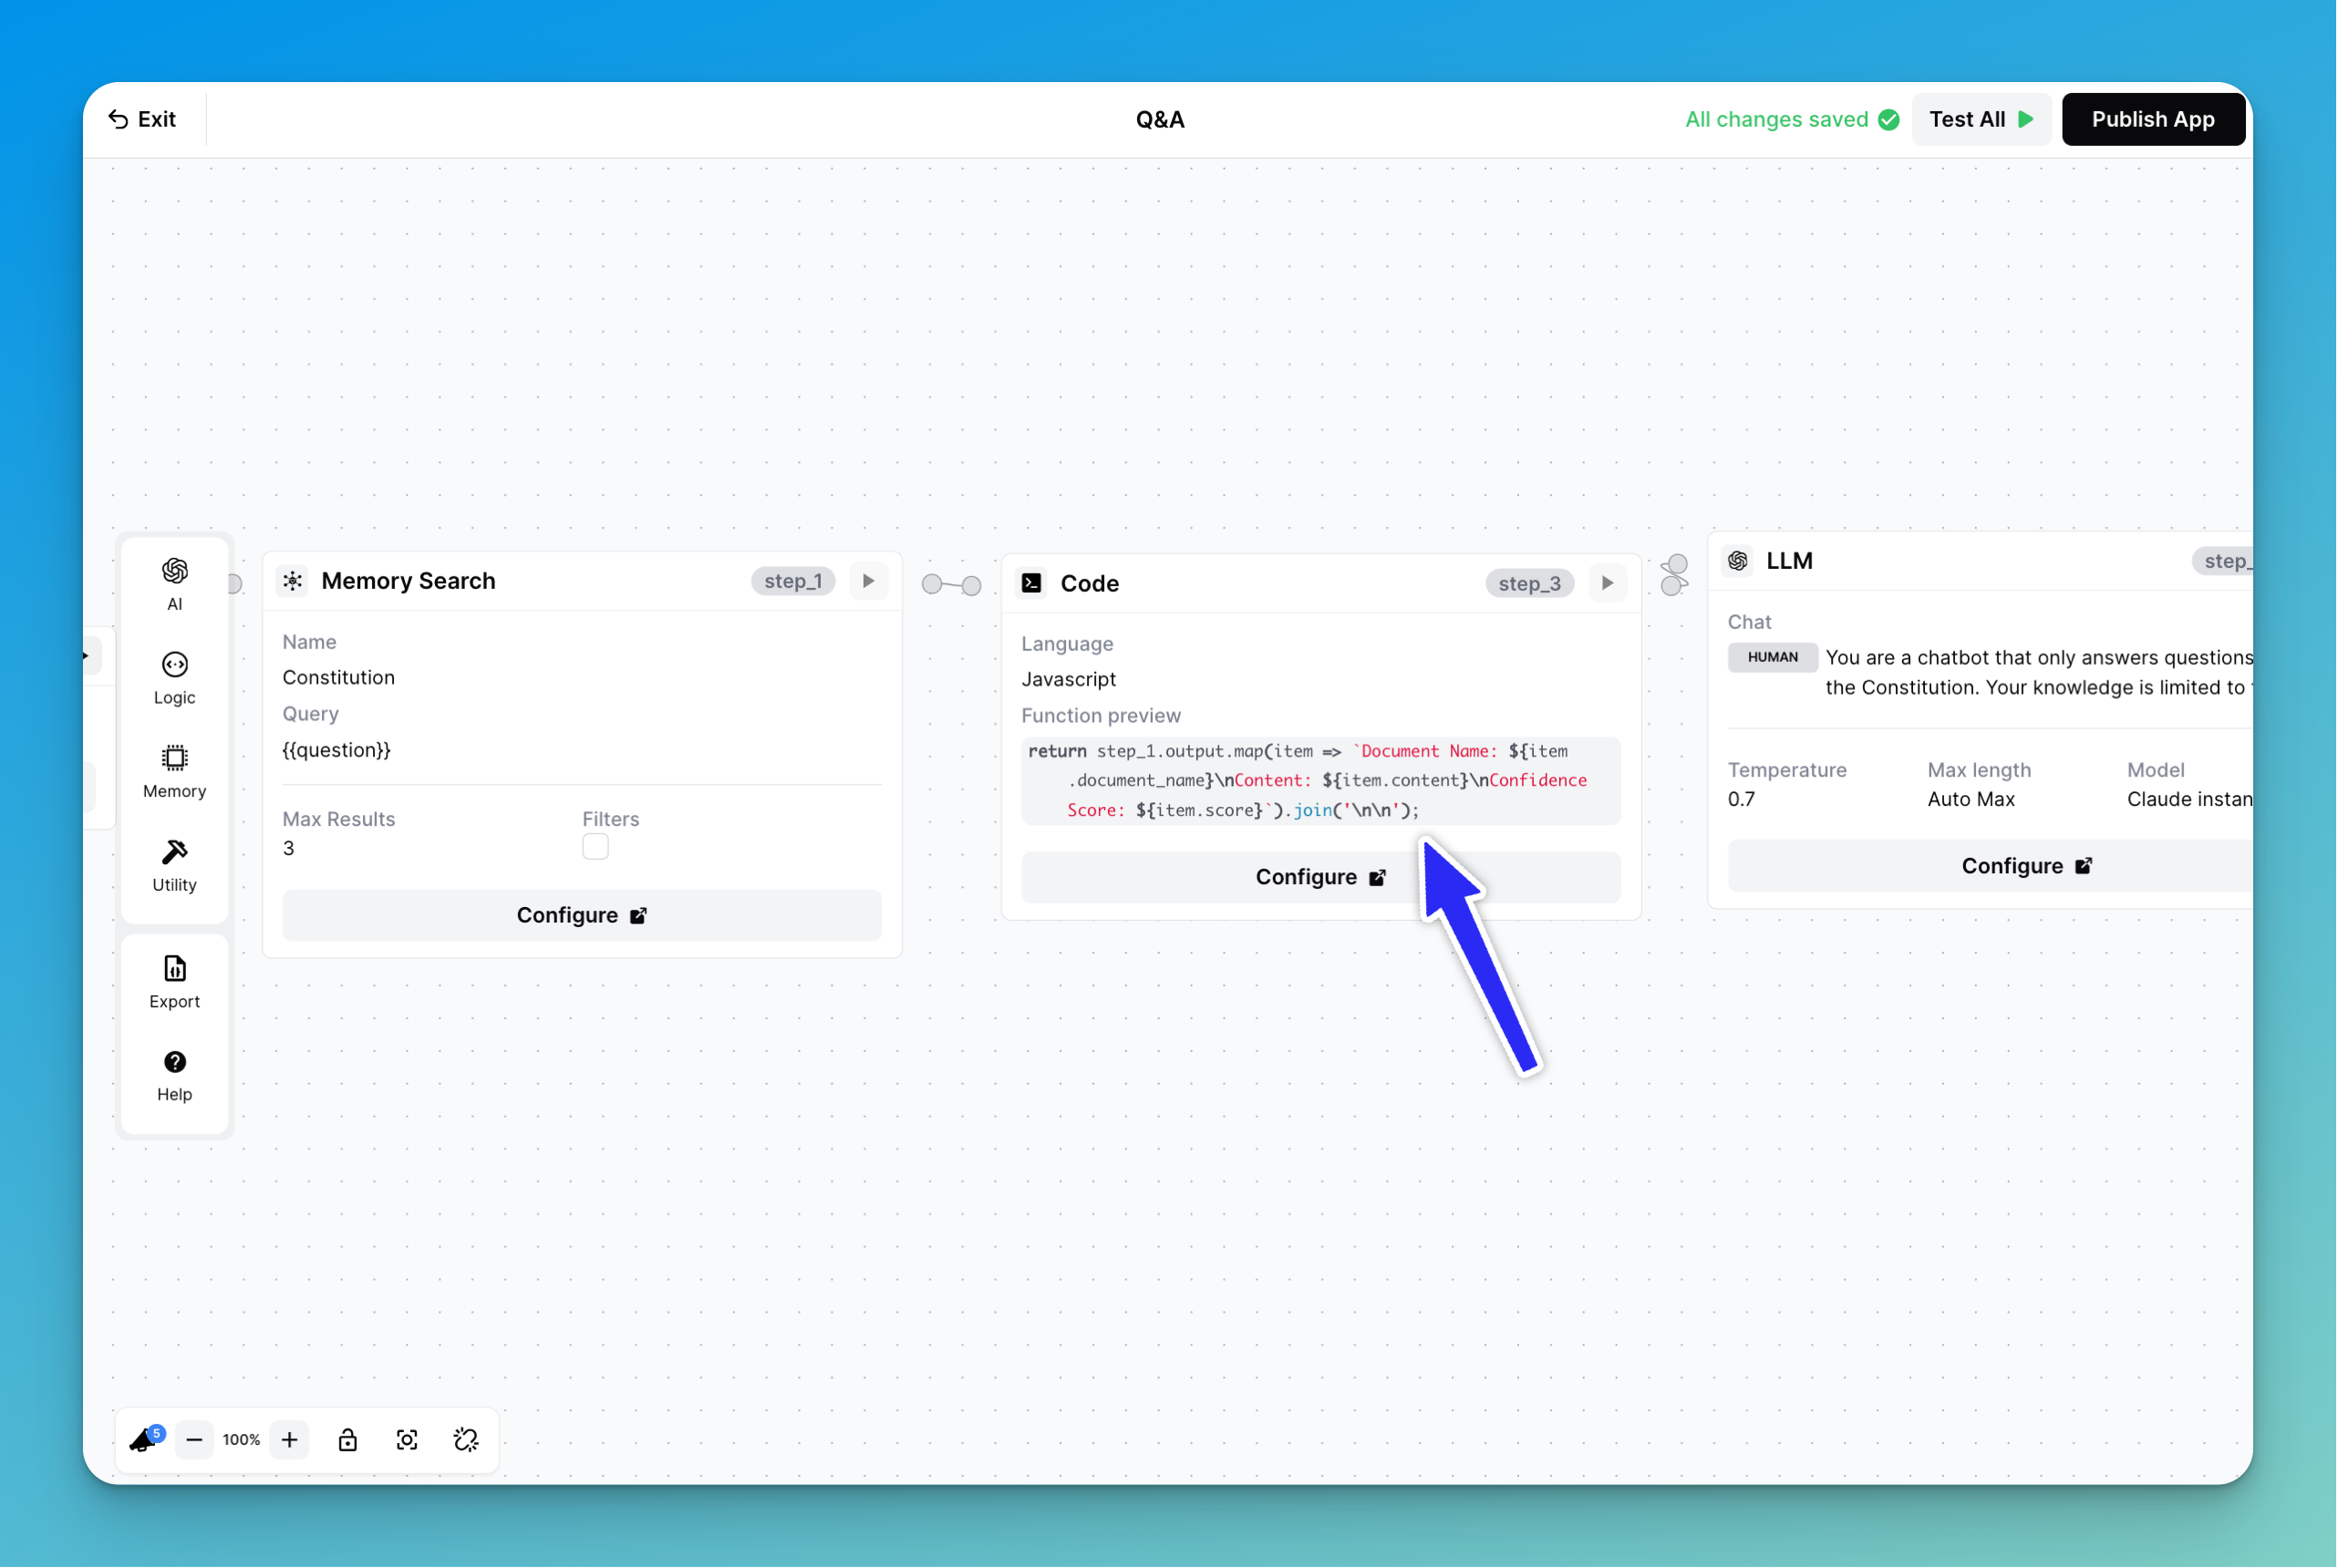Open the AI steps category

tap(174, 583)
